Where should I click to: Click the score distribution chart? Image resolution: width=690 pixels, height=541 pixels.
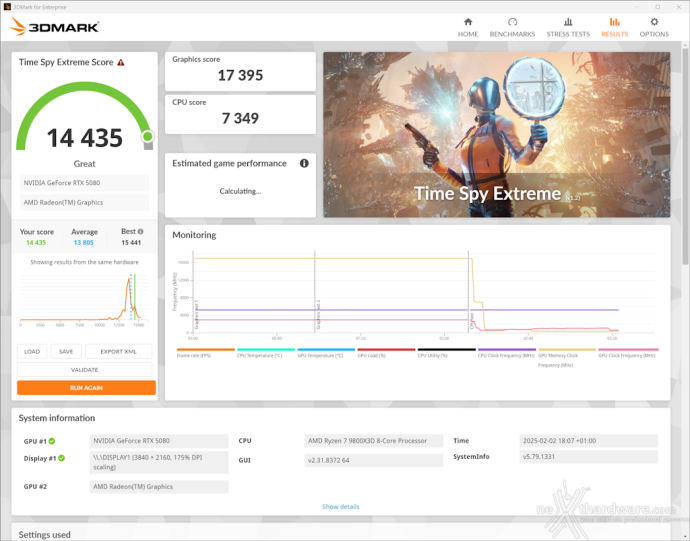tap(84, 299)
